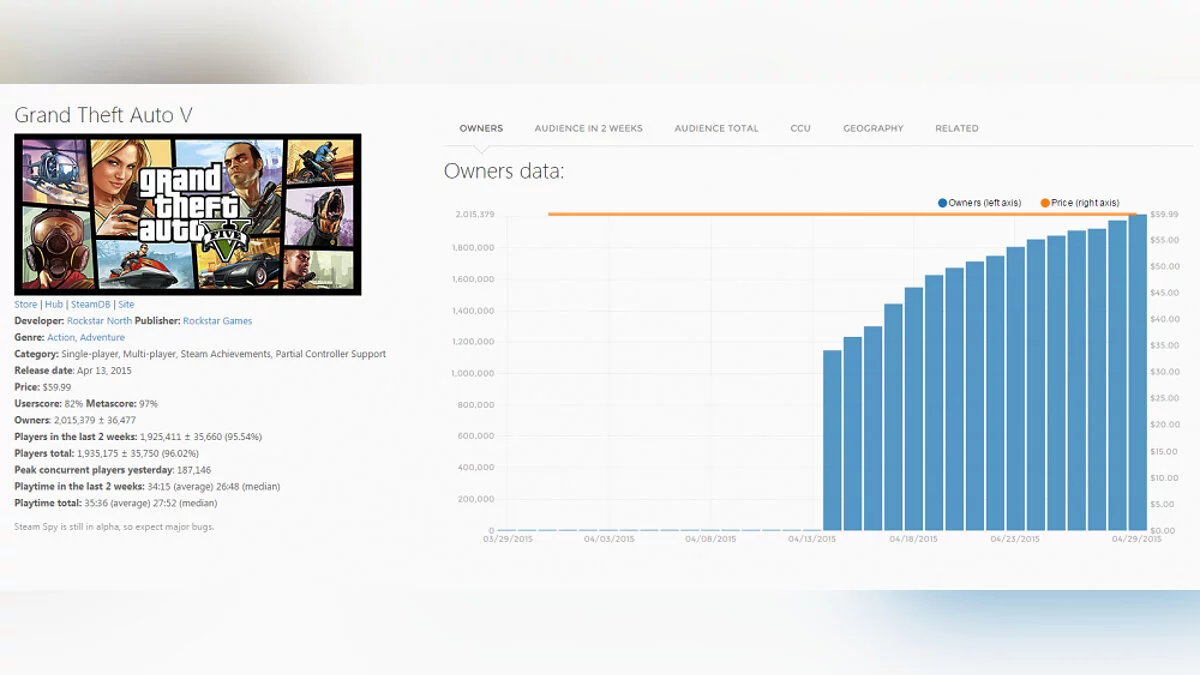The image size is (1200, 675).
Task: Click the orange Price legend dot
Action: pyautogui.click(x=1045, y=203)
